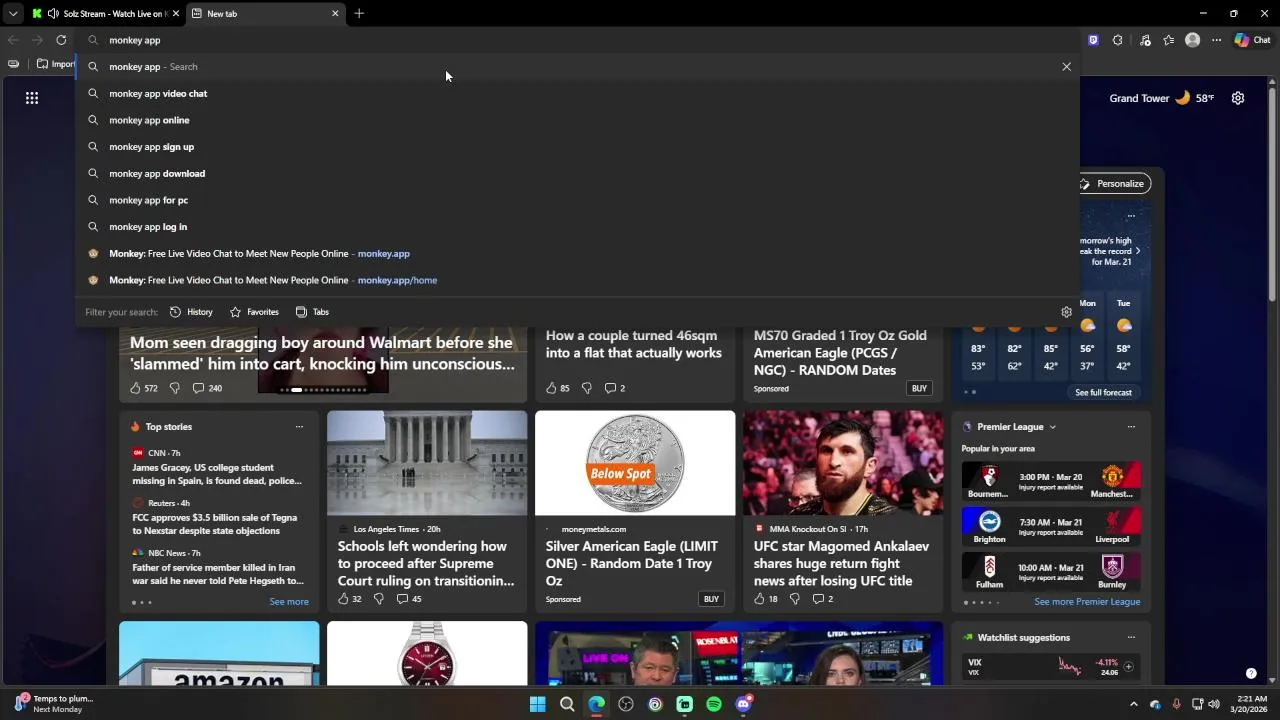Show hidden system tray icons
1280x720 pixels.
pyautogui.click(x=1133, y=704)
